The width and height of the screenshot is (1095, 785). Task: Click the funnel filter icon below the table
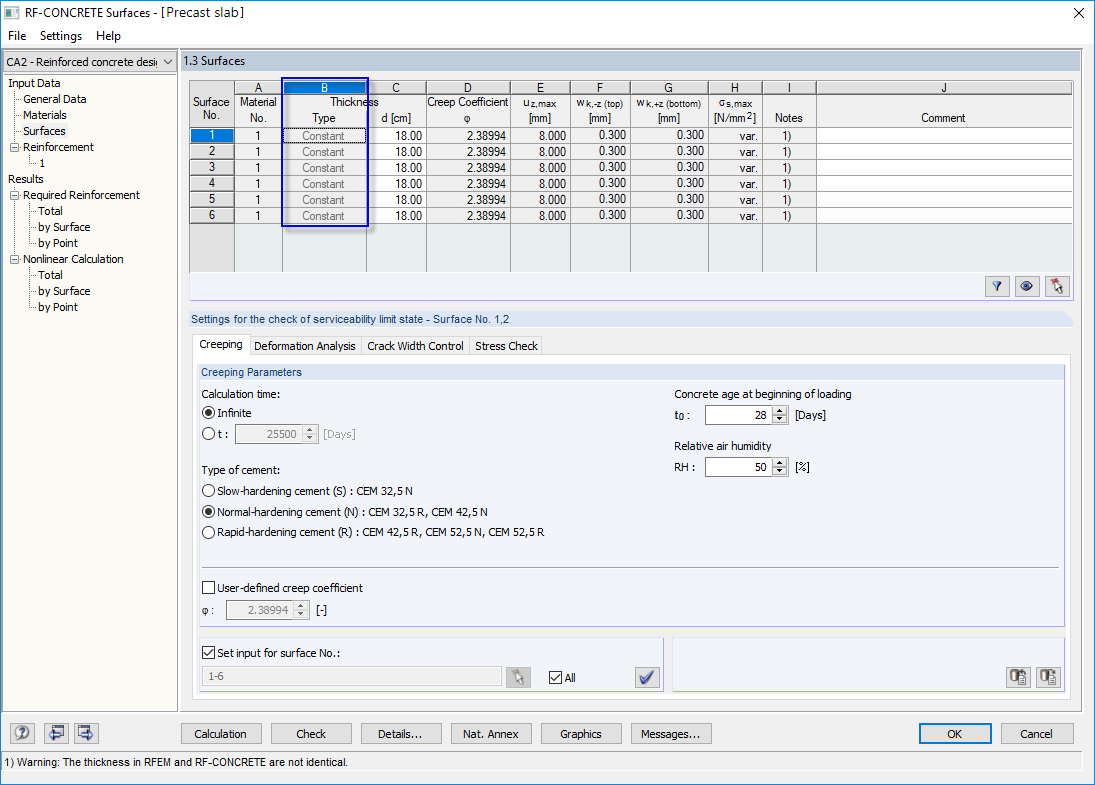click(997, 286)
